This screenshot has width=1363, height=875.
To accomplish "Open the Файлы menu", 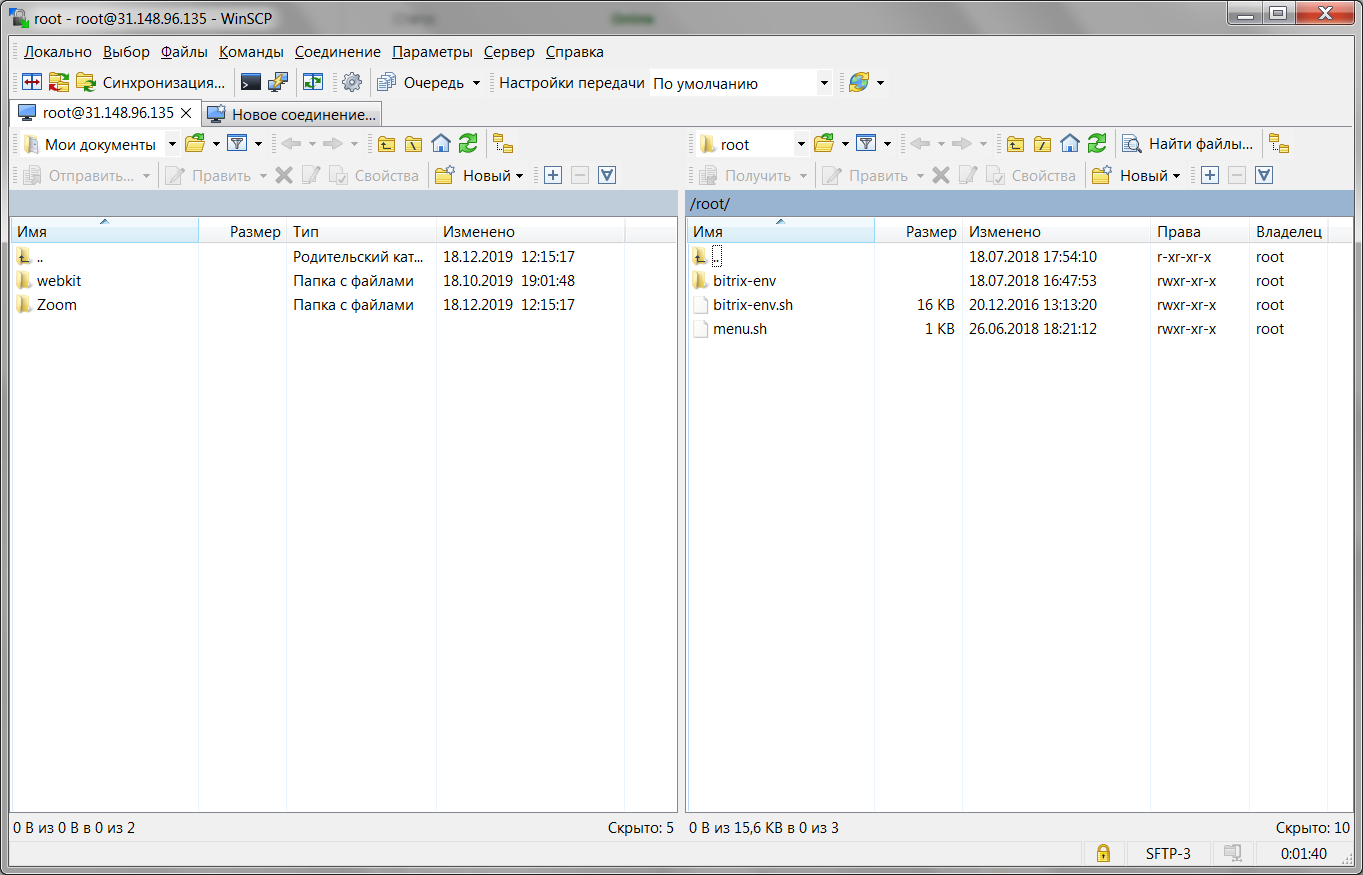I will 184,52.
